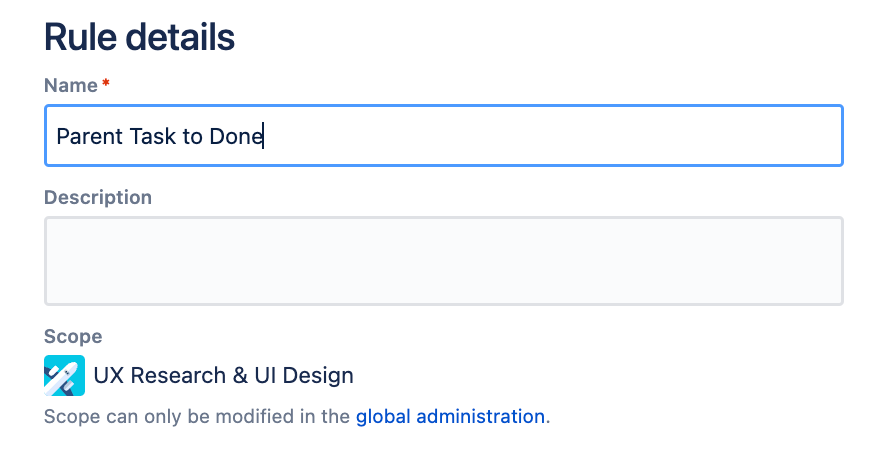
Task: Click the UX Research & UI Design project icon
Action: pyautogui.click(x=64, y=376)
